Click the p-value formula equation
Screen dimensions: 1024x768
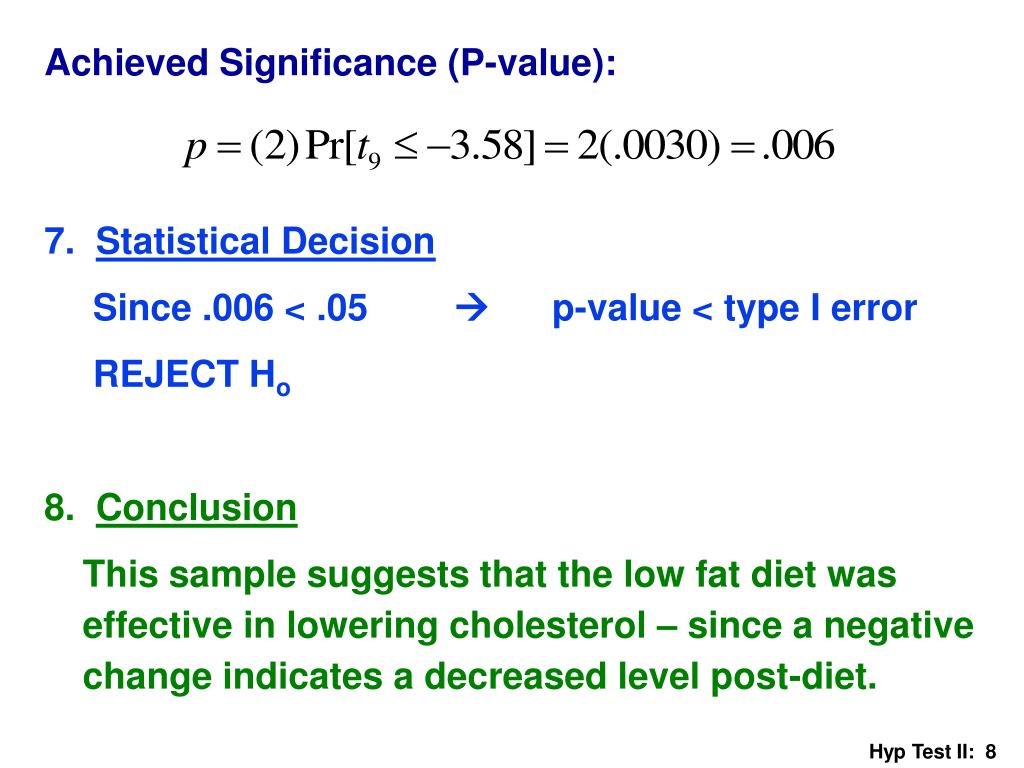tap(509, 146)
